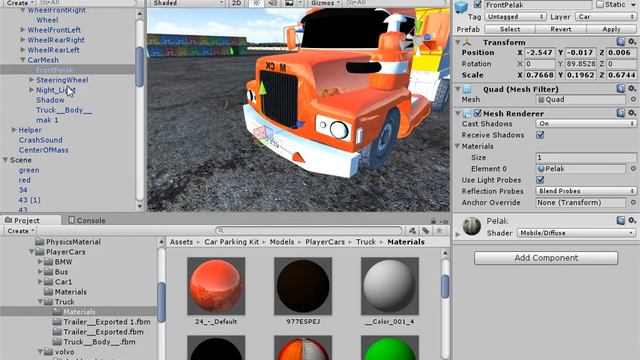Click Car Parking Kit in breadcrumb path
640x360 pixels.
pos(231,242)
